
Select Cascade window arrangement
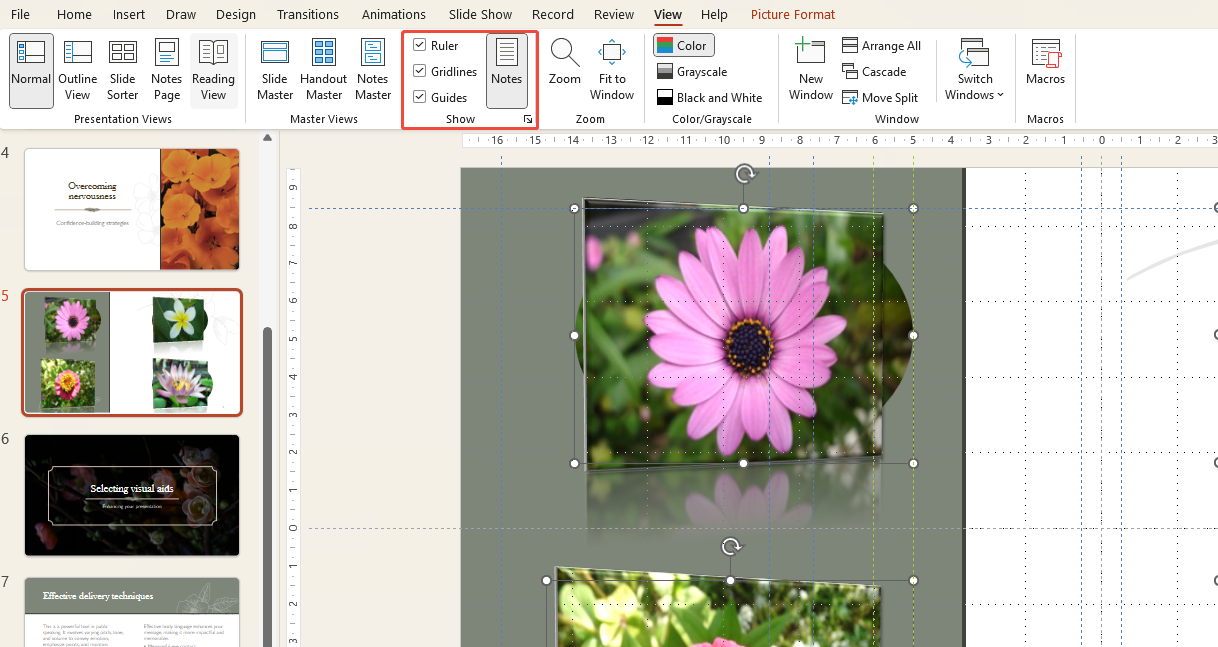874,72
